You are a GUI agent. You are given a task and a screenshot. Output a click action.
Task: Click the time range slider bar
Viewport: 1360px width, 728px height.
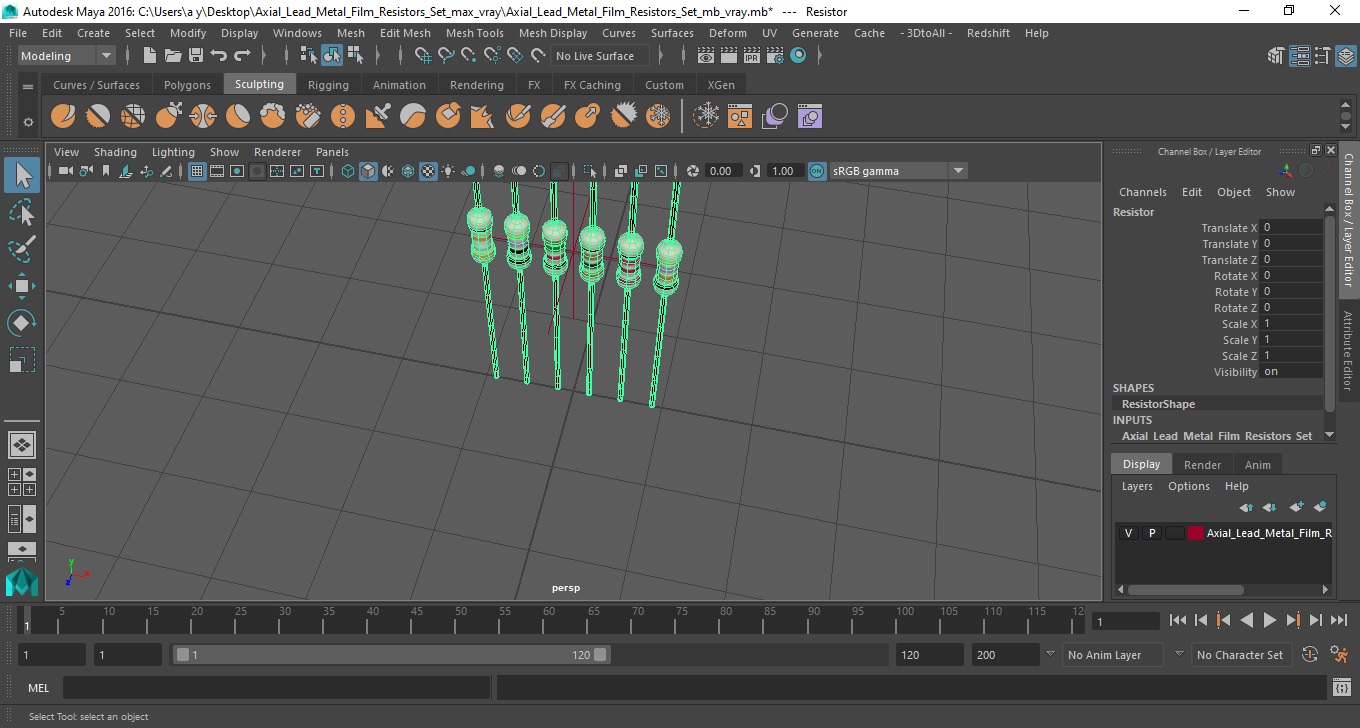(392, 655)
